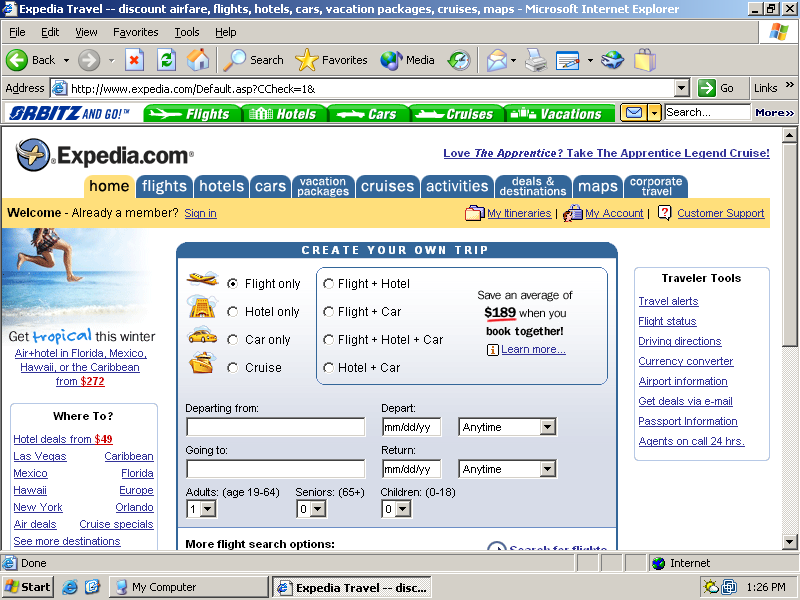Open the corporate travel tab

tap(656, 186)
